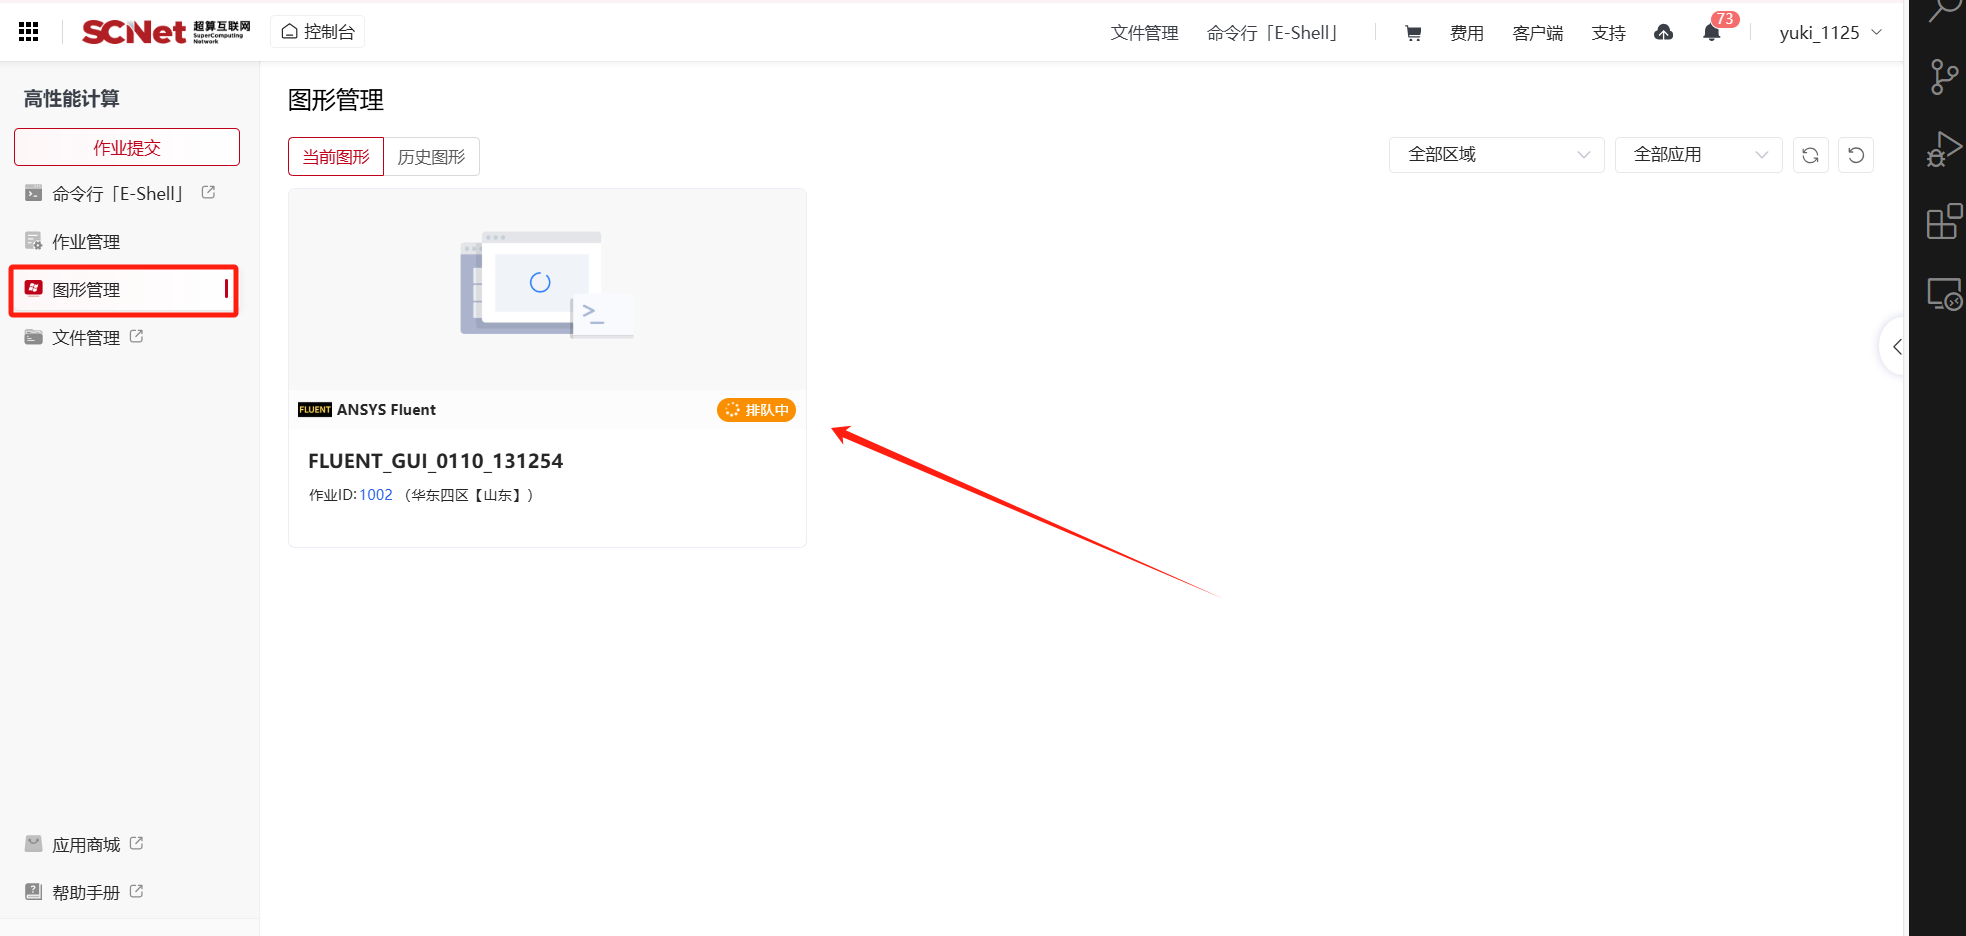
Task: Open job ID 1002 link
Action: point(376,495)
